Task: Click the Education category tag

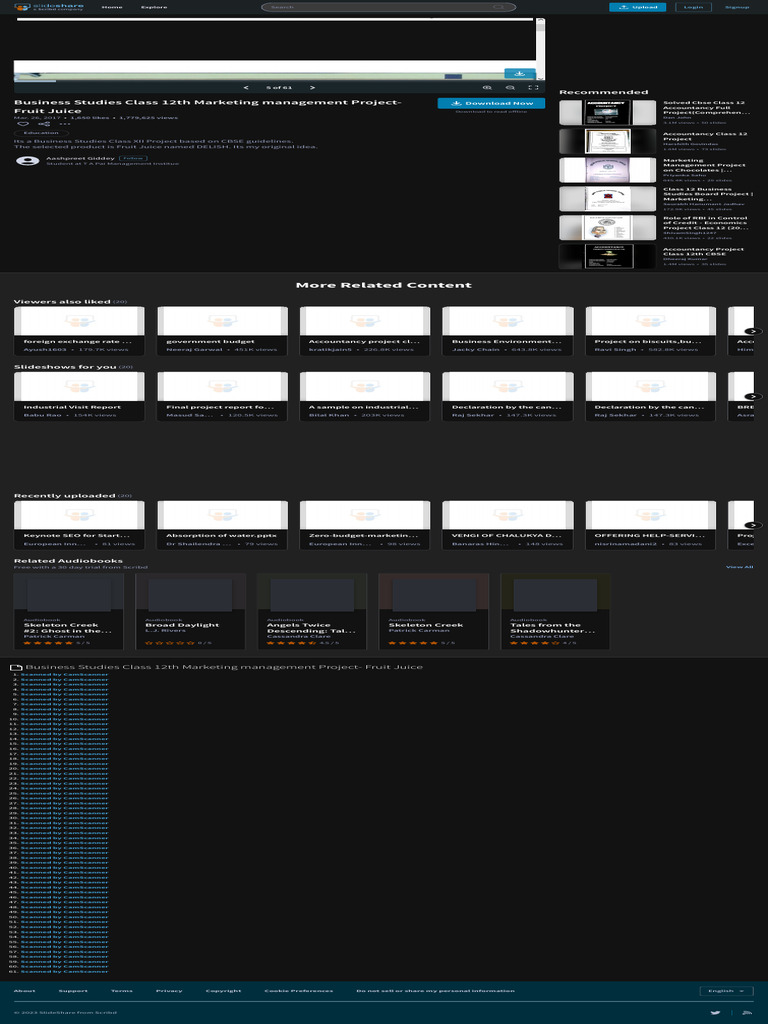Action: click(x=41, y=133)
